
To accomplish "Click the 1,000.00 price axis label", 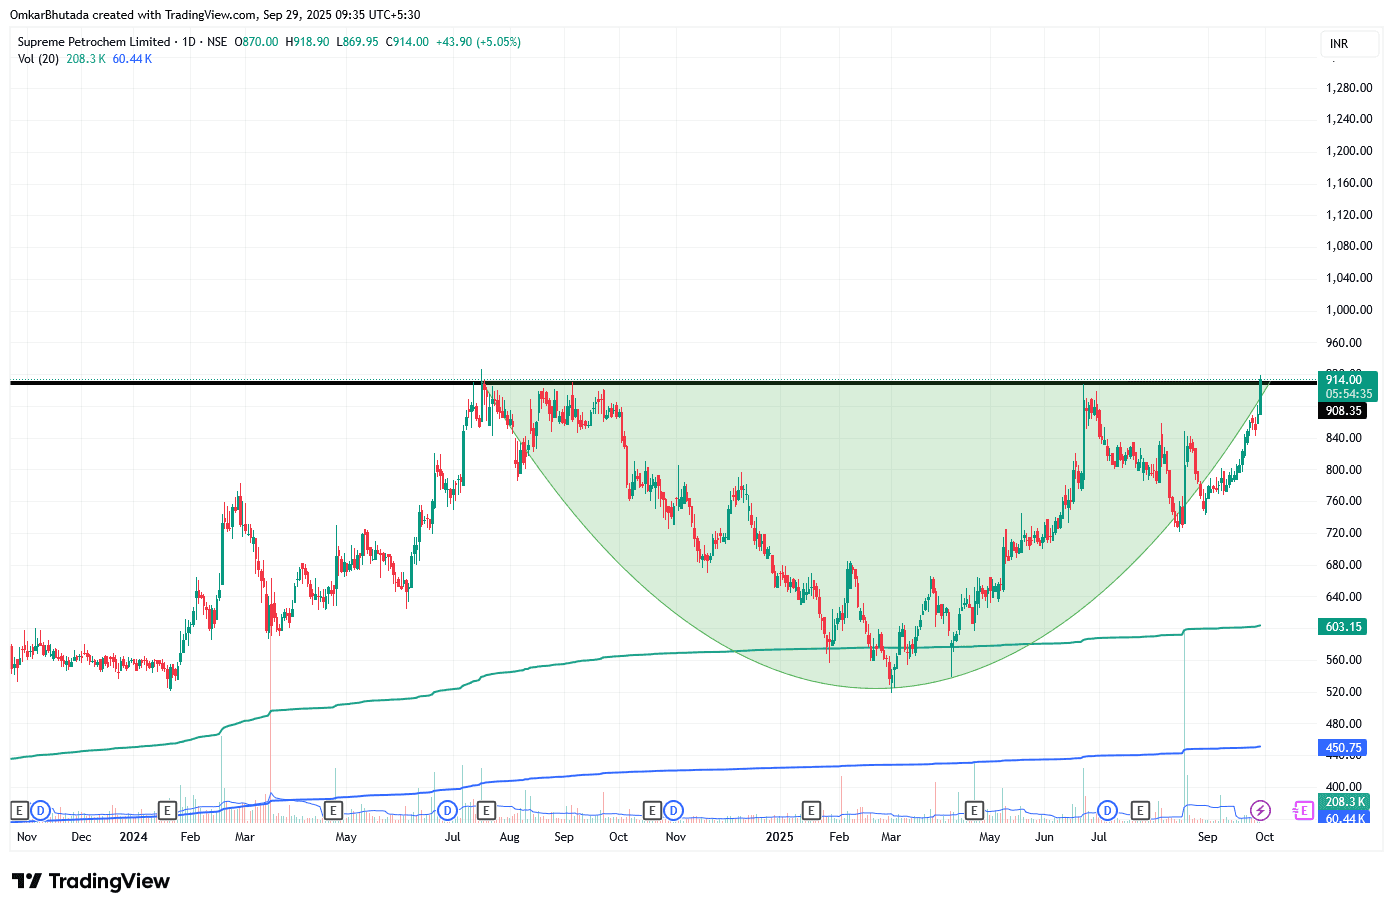I will 1349,310.
